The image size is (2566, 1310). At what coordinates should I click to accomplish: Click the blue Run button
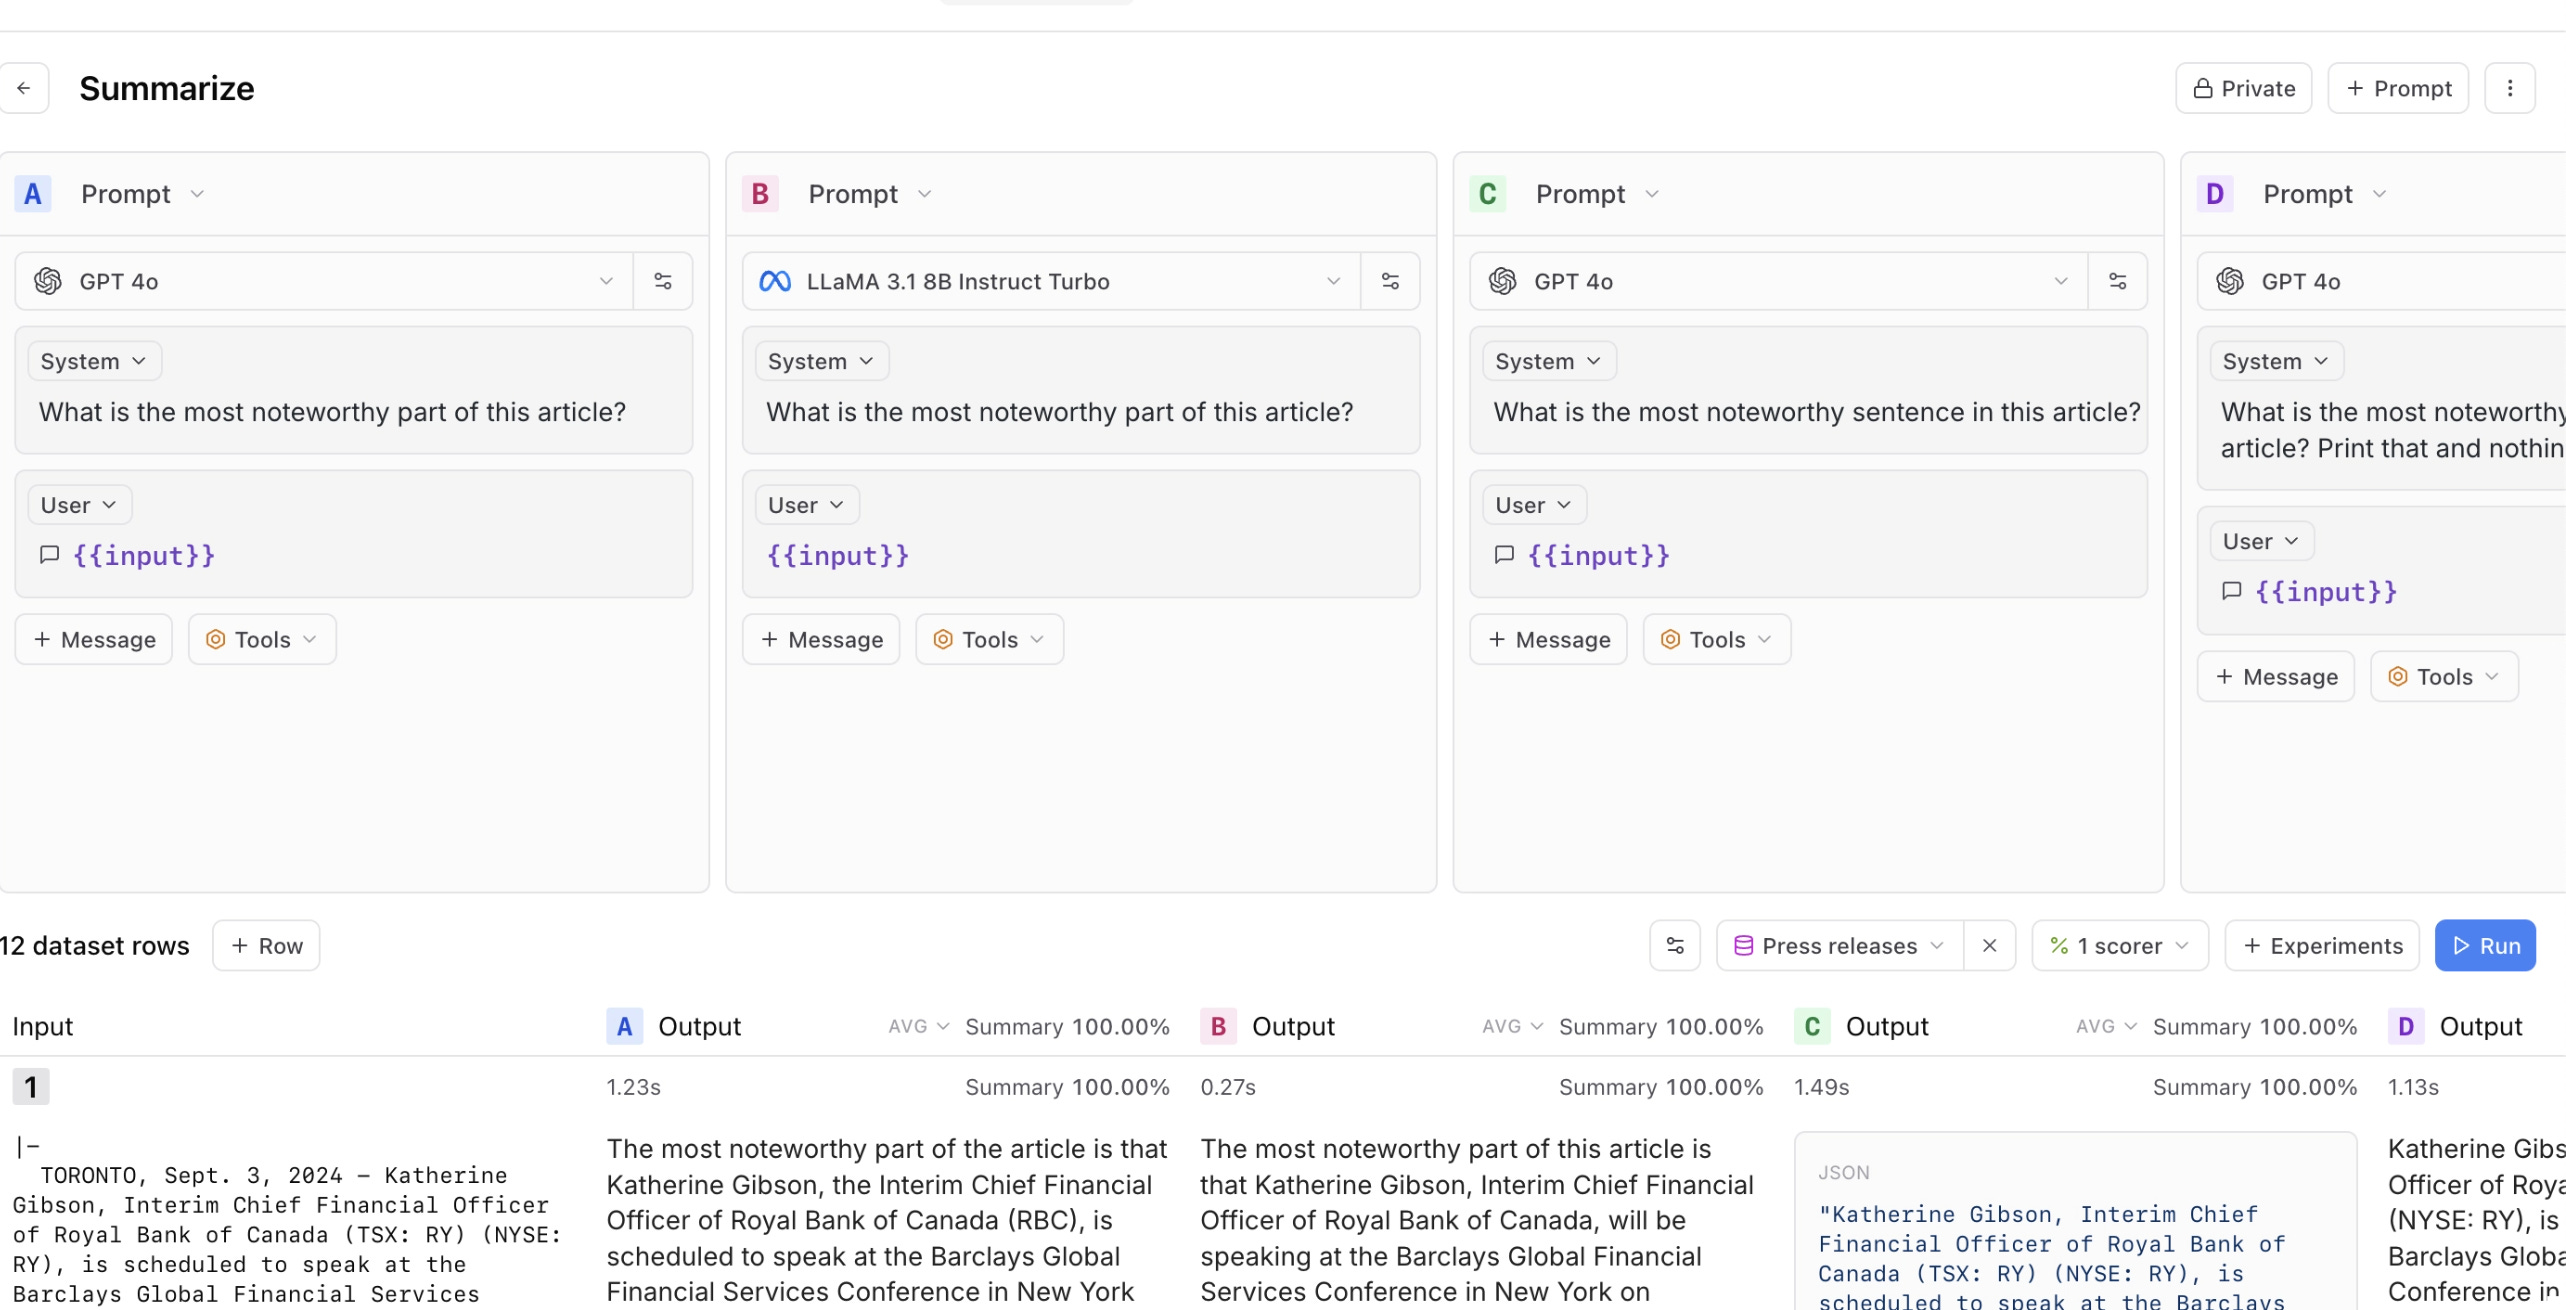2484,945
